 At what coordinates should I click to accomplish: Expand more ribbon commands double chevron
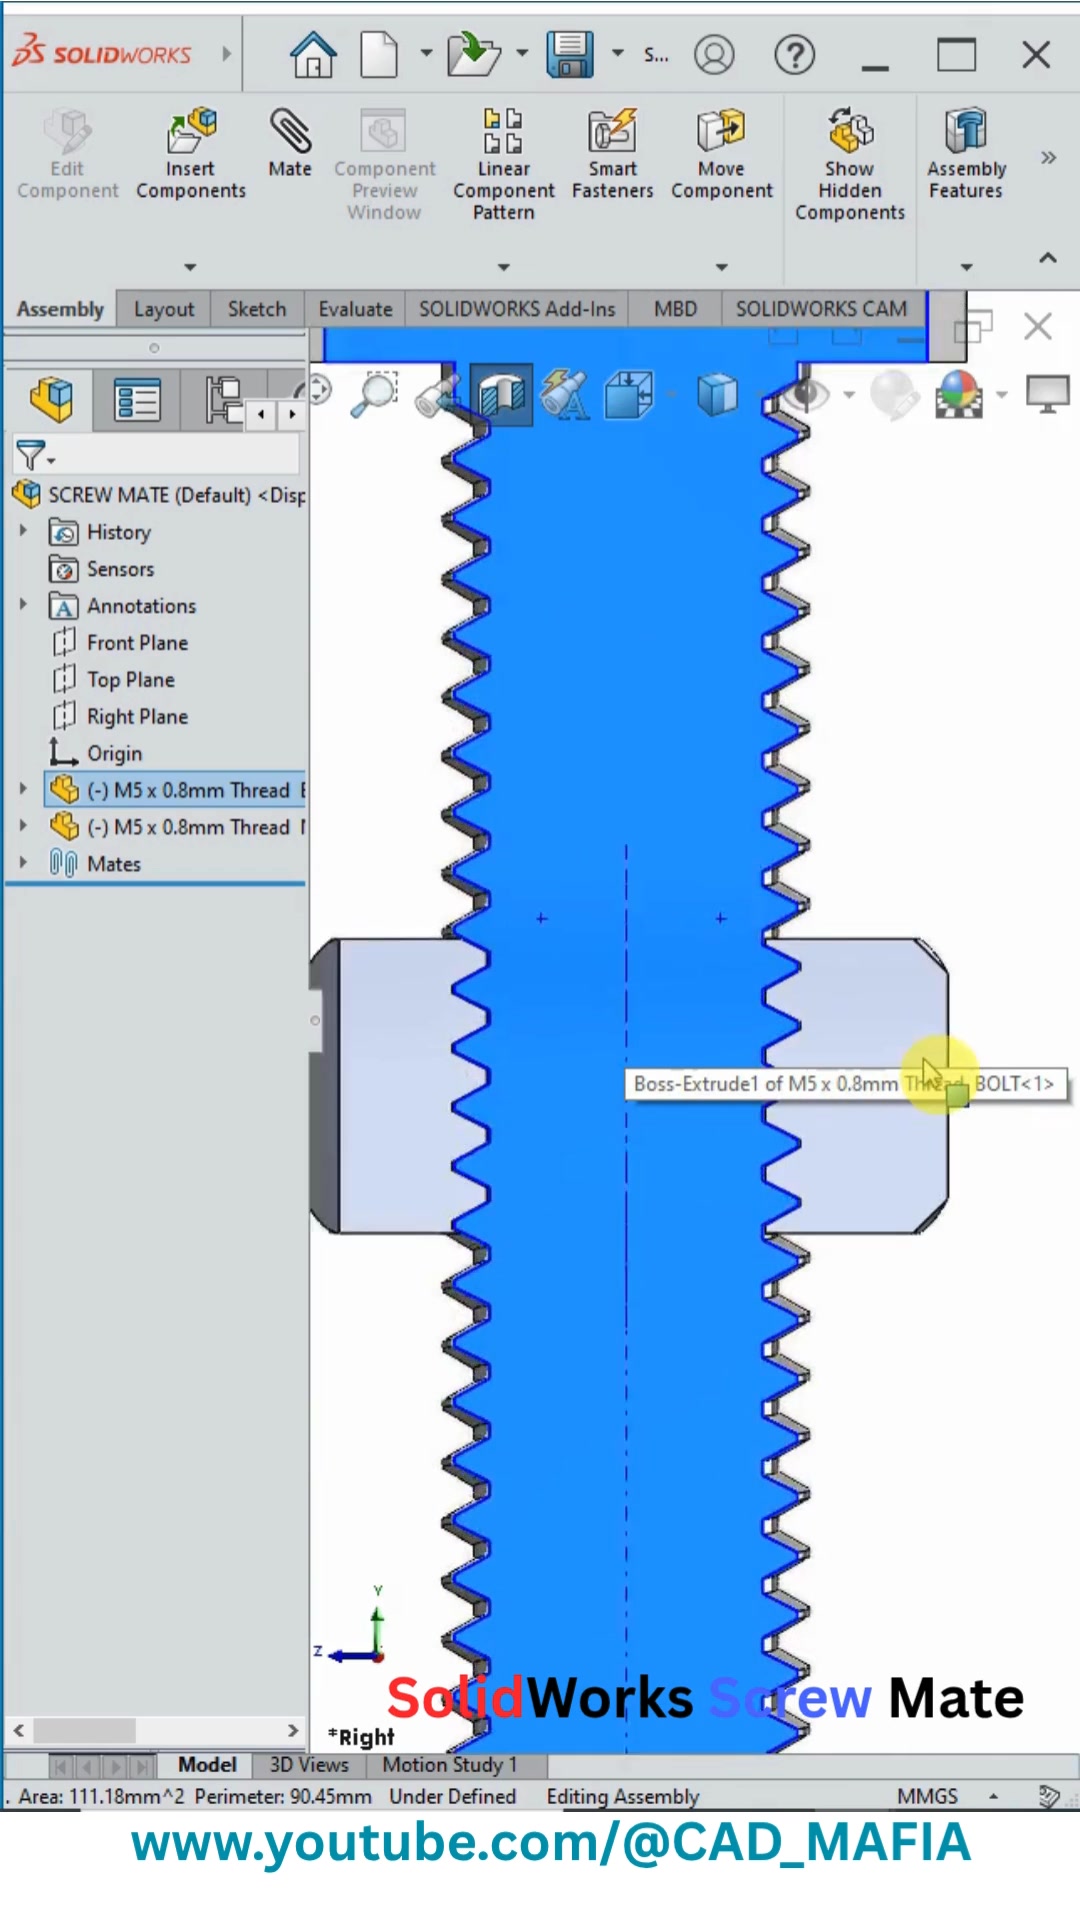click(1048, 157)
